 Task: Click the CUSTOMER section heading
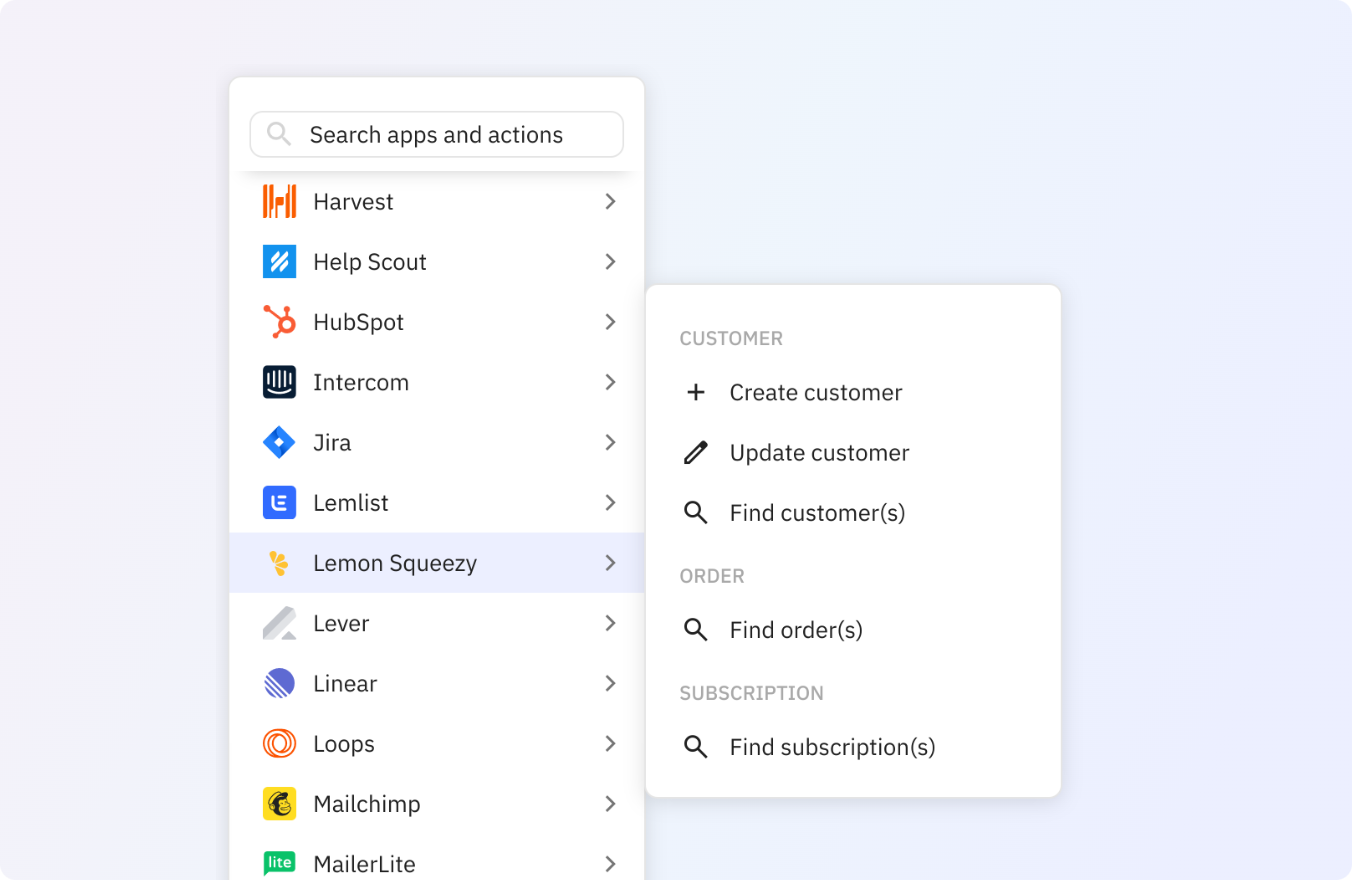pos(731,339)
